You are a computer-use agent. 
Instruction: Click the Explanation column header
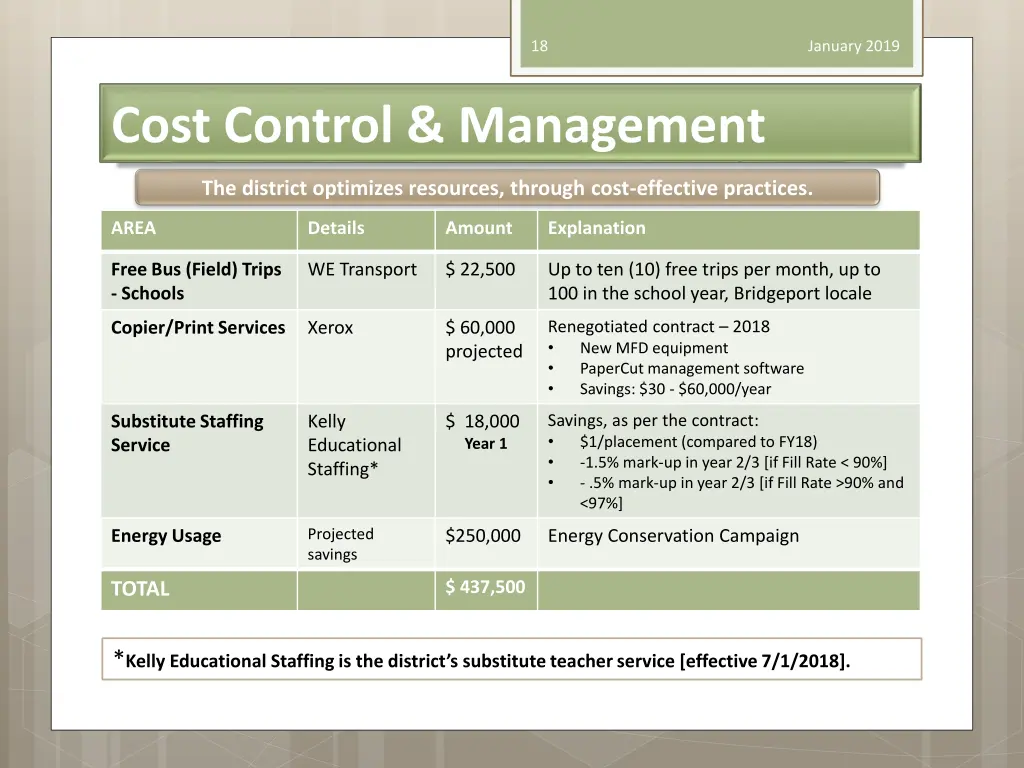[x=596, y=228]
